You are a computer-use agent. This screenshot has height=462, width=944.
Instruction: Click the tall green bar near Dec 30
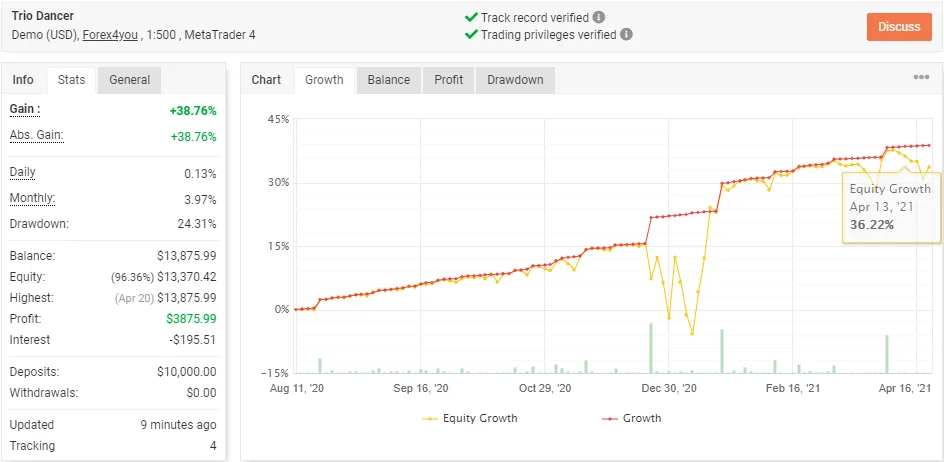(x=651, y=348)
